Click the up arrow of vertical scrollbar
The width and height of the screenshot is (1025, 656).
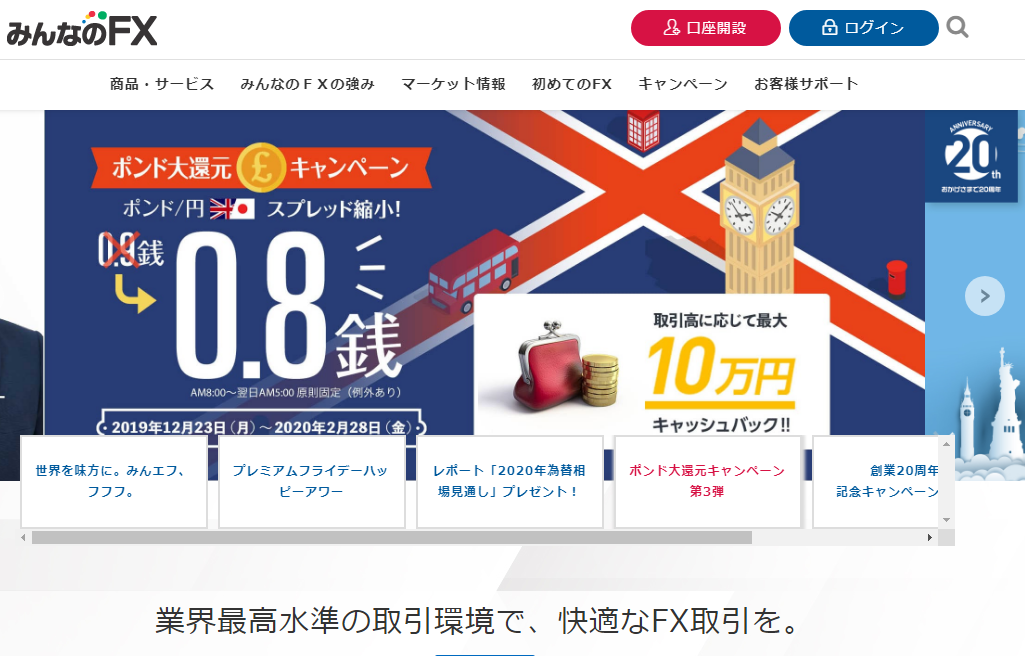coord(946,444)
